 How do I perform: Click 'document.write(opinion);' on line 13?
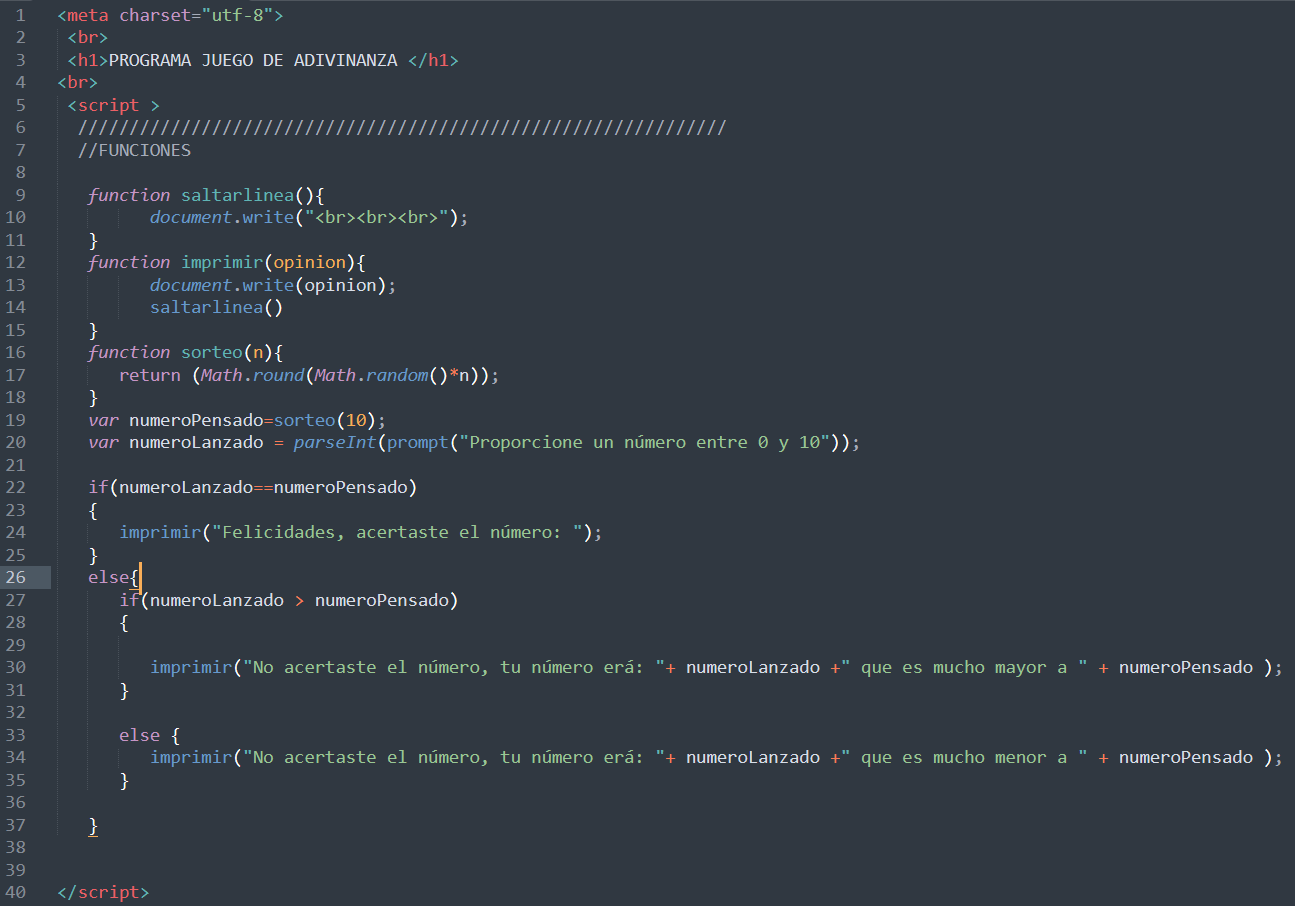point(273,285)
